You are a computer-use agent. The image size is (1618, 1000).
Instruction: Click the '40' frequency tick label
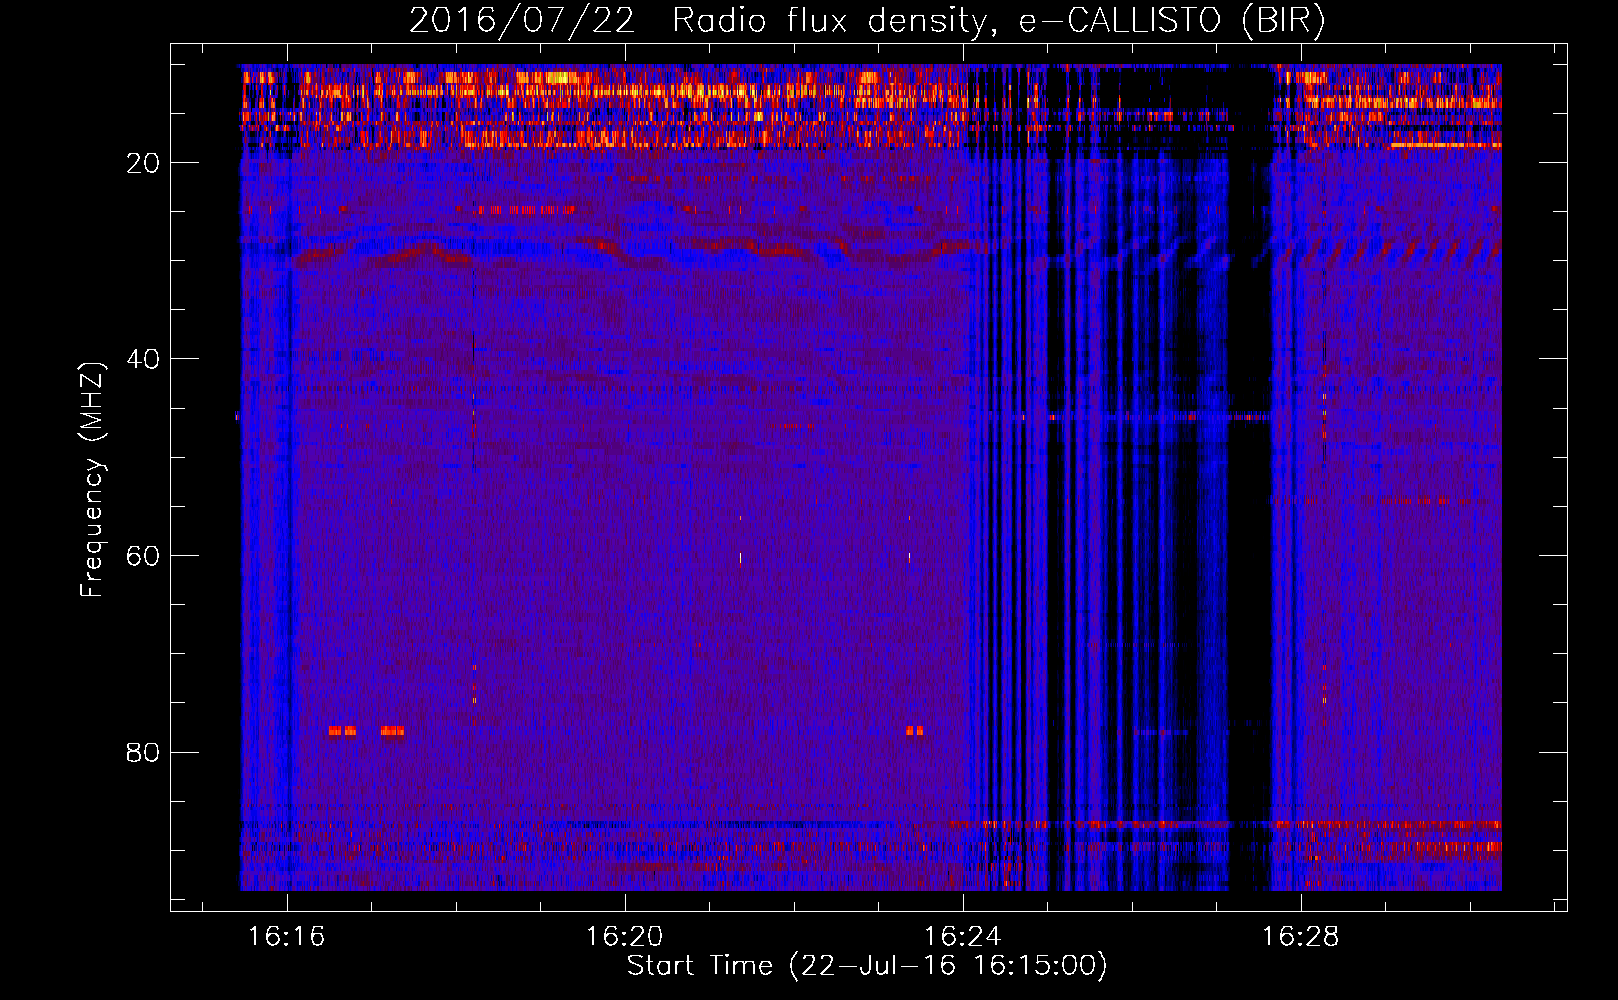click(x=143, y=359)
